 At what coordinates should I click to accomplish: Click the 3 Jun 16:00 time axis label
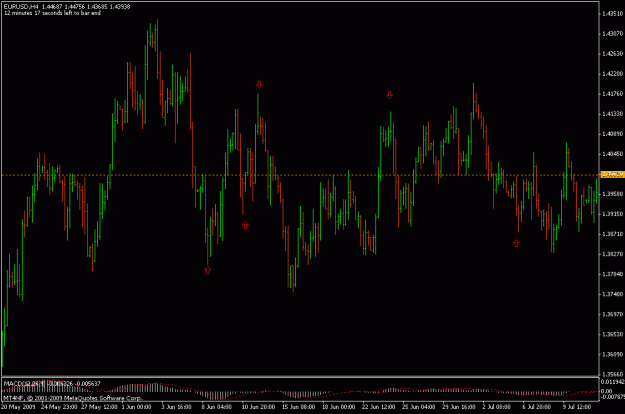[x=176, y=407]
